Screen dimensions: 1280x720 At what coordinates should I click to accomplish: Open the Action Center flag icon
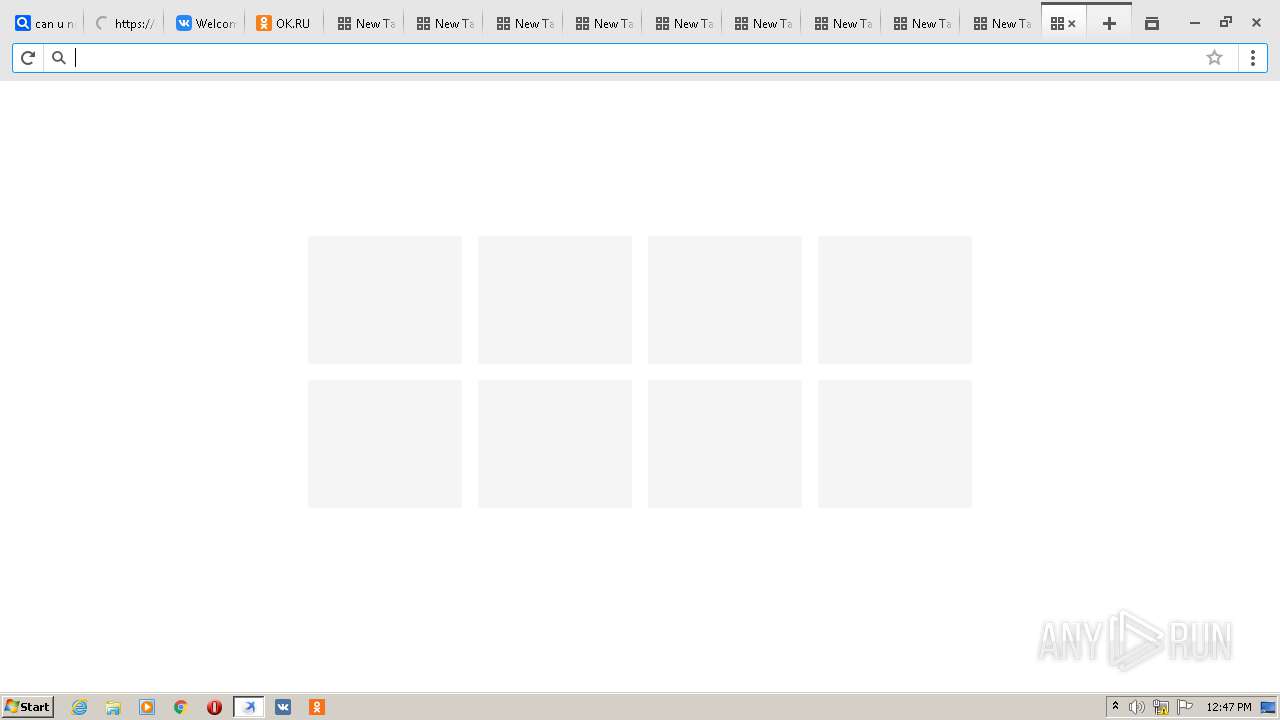pyautogui.click(x=1185, y=707)
